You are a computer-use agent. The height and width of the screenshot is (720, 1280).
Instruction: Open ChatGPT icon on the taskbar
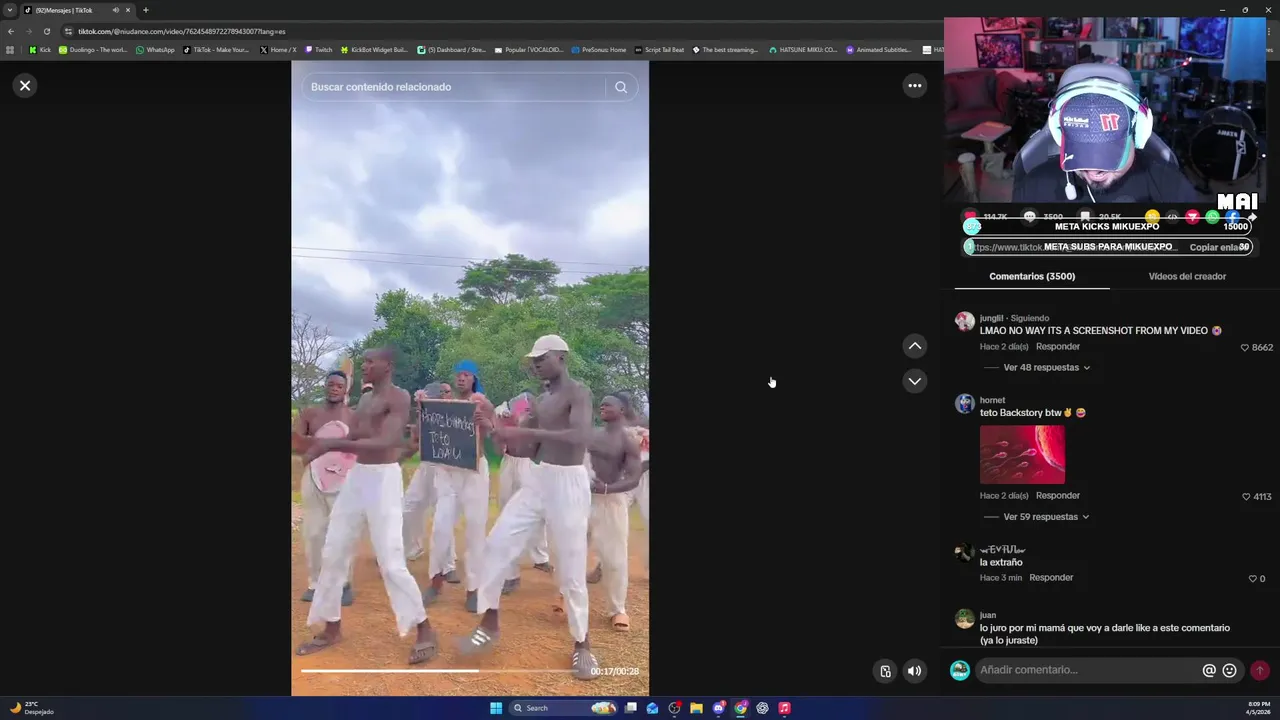coord(762,708)
